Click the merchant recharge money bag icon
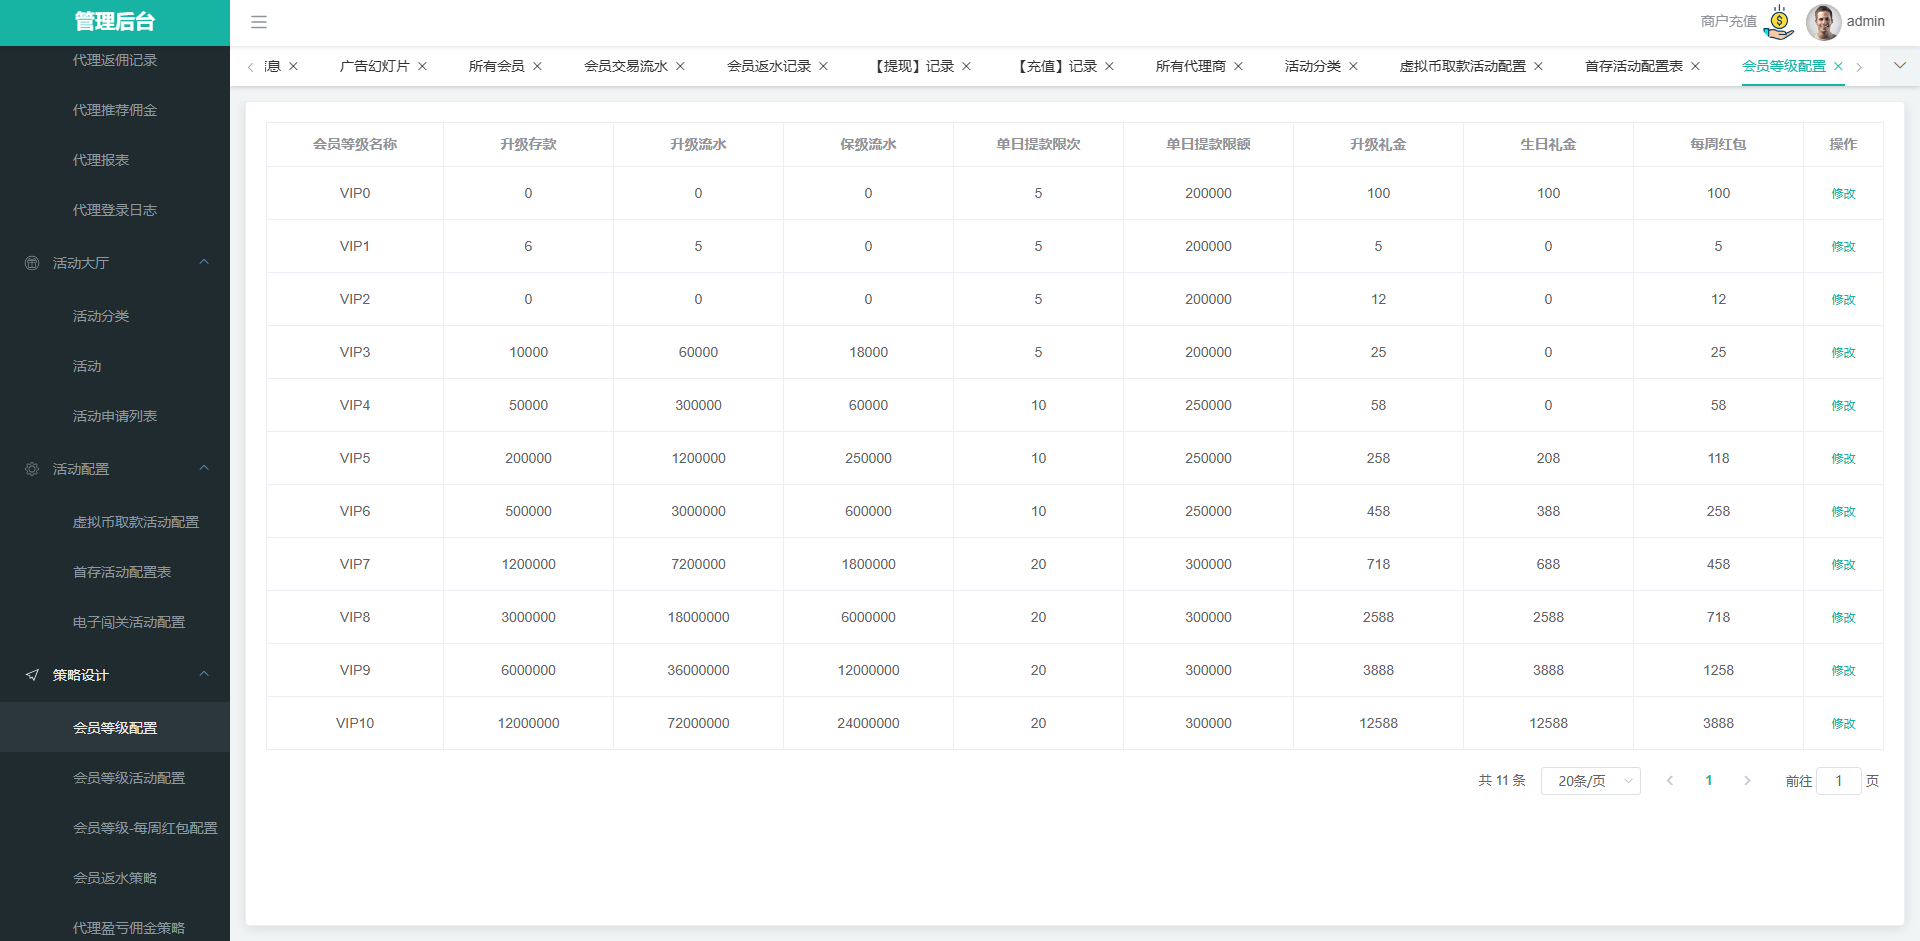 1779,22
